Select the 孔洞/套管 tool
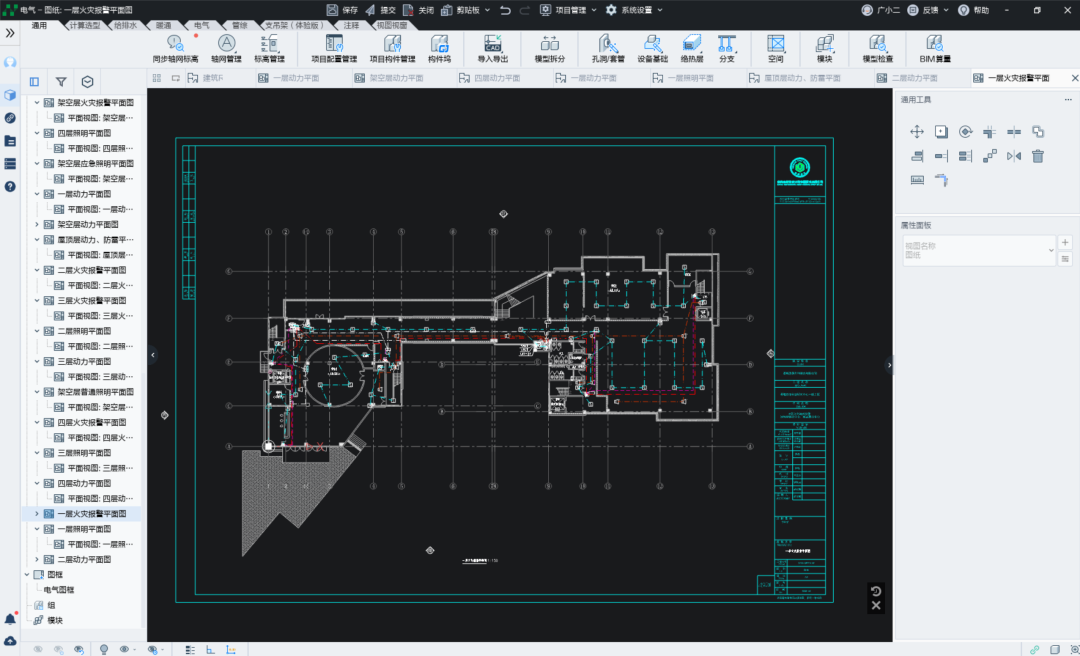Image resolution: width=1080 pixels, height=656 pixels. tap(608, 49)
